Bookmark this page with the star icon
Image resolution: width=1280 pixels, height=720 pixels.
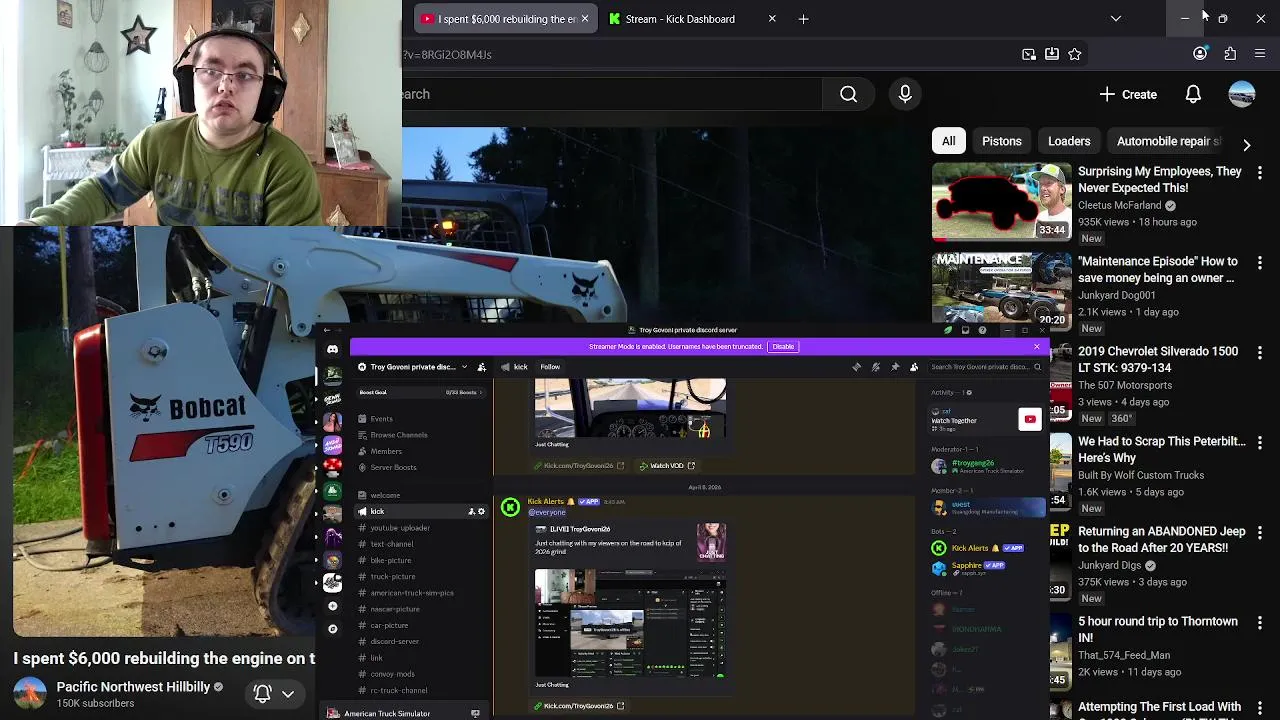click(1075, 54)
